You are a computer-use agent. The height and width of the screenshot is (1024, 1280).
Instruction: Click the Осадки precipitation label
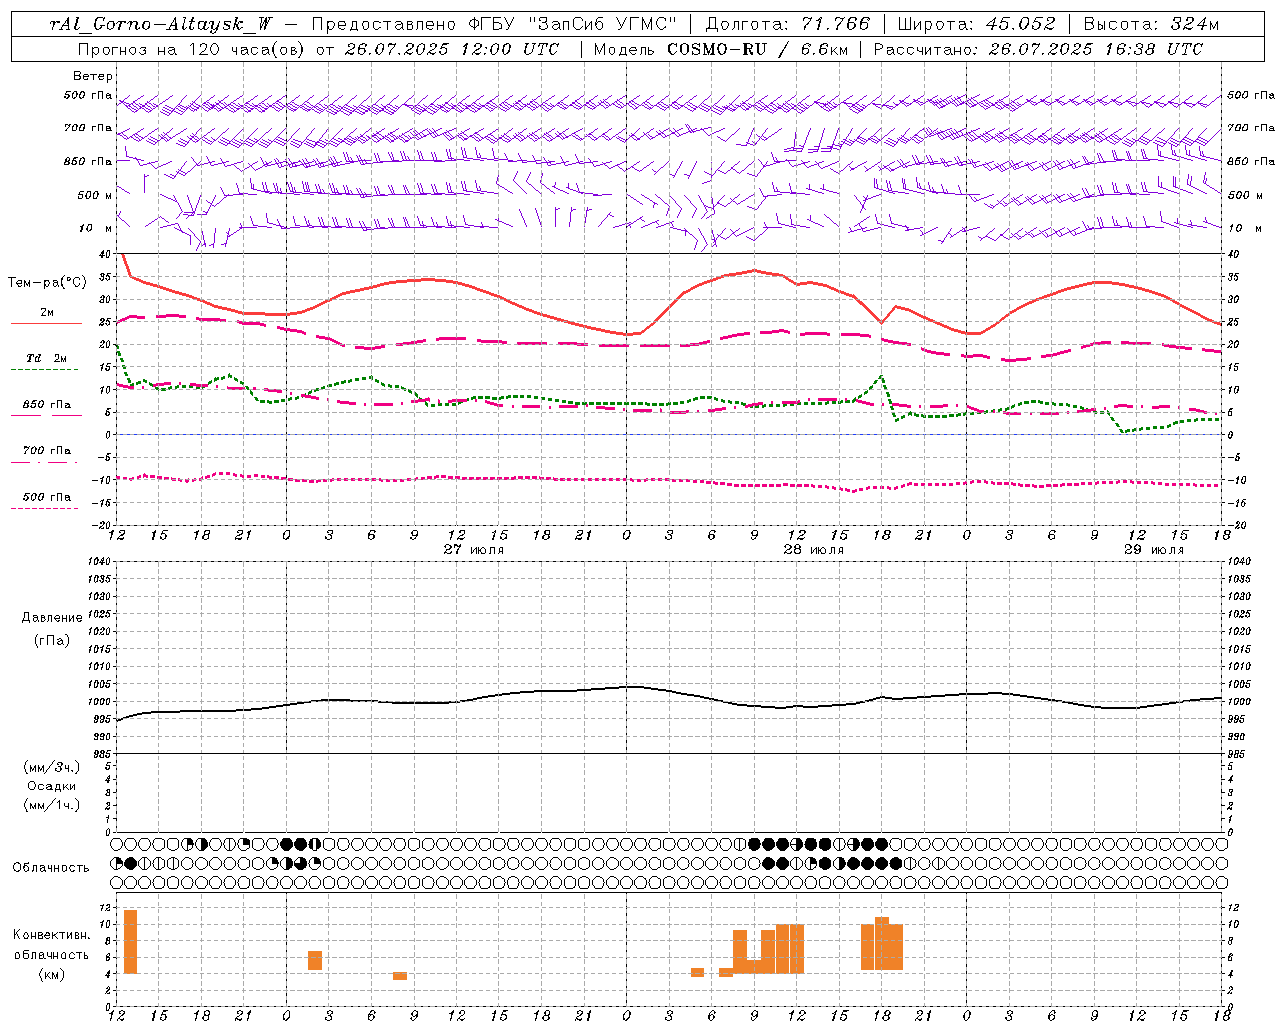[51, 786]
